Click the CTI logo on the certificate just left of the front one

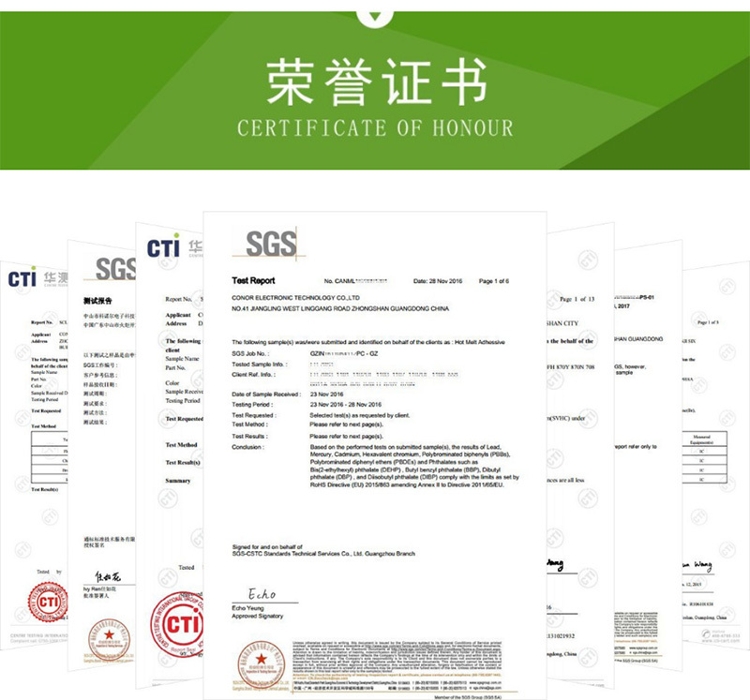point(164,247)
